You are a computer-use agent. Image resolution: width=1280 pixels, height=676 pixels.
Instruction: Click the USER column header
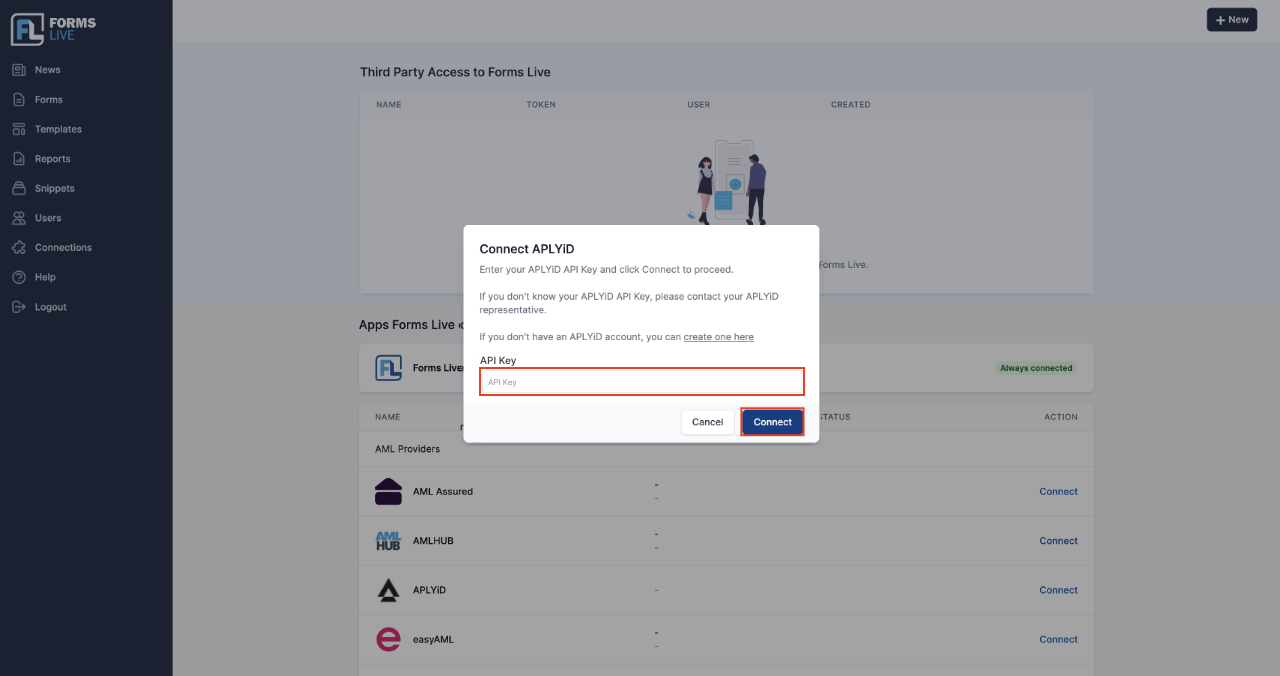pyautogui.click(x=698, y=105)
